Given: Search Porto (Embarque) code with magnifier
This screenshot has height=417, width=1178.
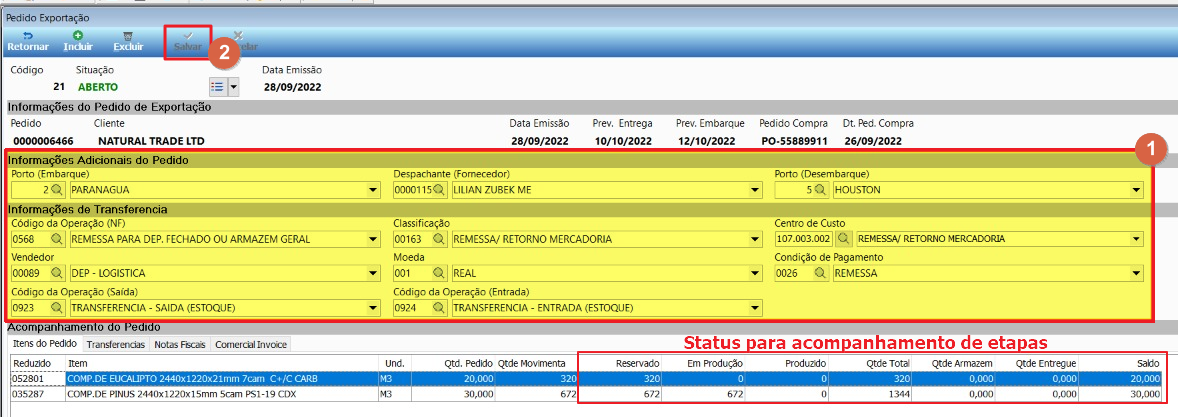Looking at the screenshot, I should pos(58,190).
